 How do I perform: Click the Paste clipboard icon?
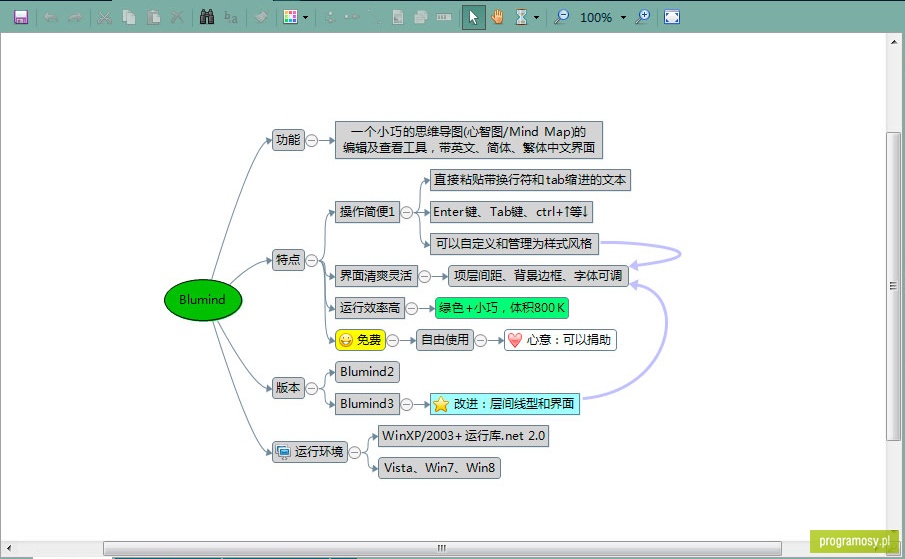tap(153, 17)
